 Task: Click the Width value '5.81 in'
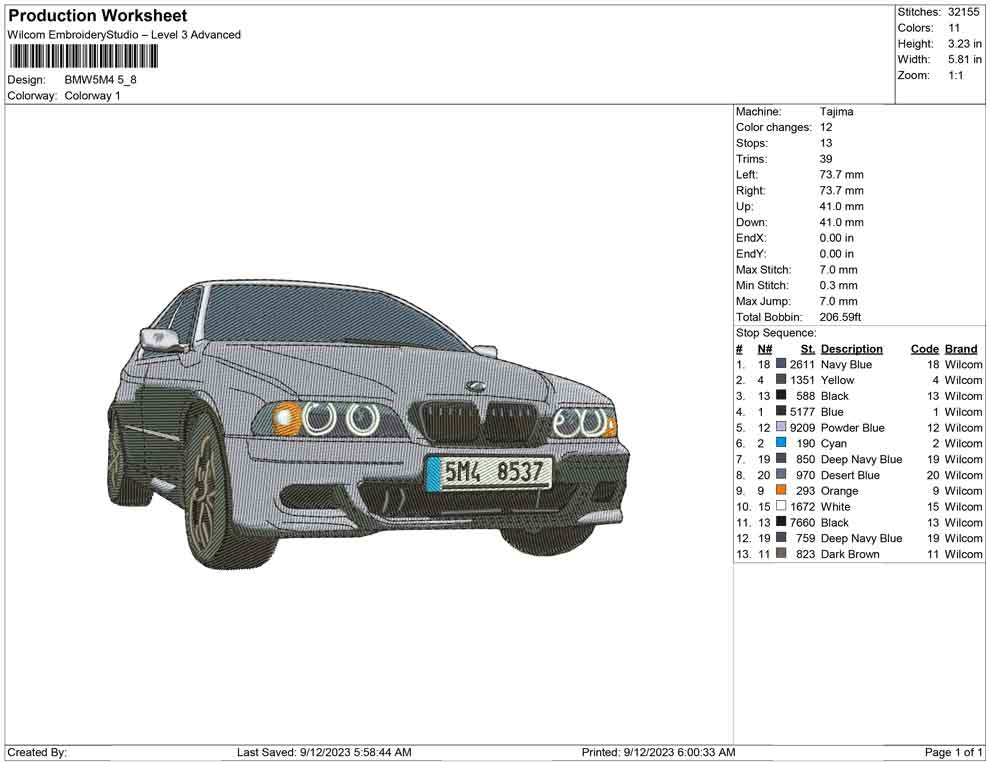coord(965,59)
